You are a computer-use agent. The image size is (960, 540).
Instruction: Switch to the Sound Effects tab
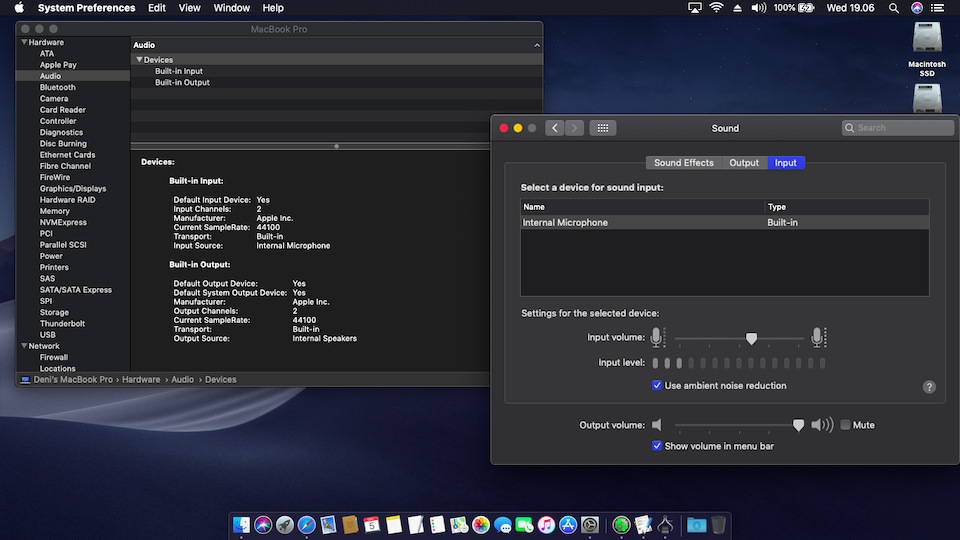[x=684, y=163]
